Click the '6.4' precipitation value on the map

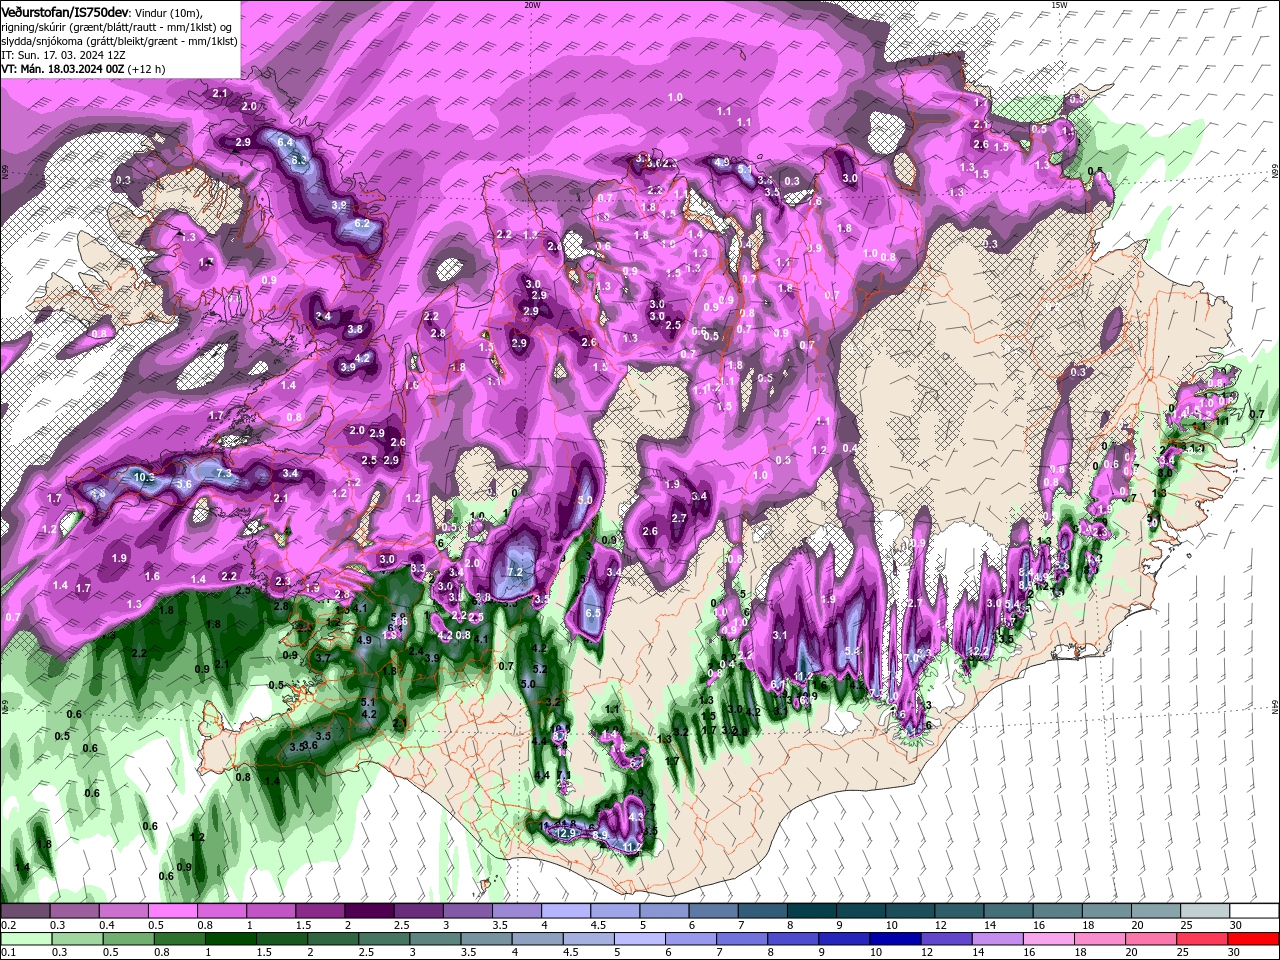(x=285, y=143)
